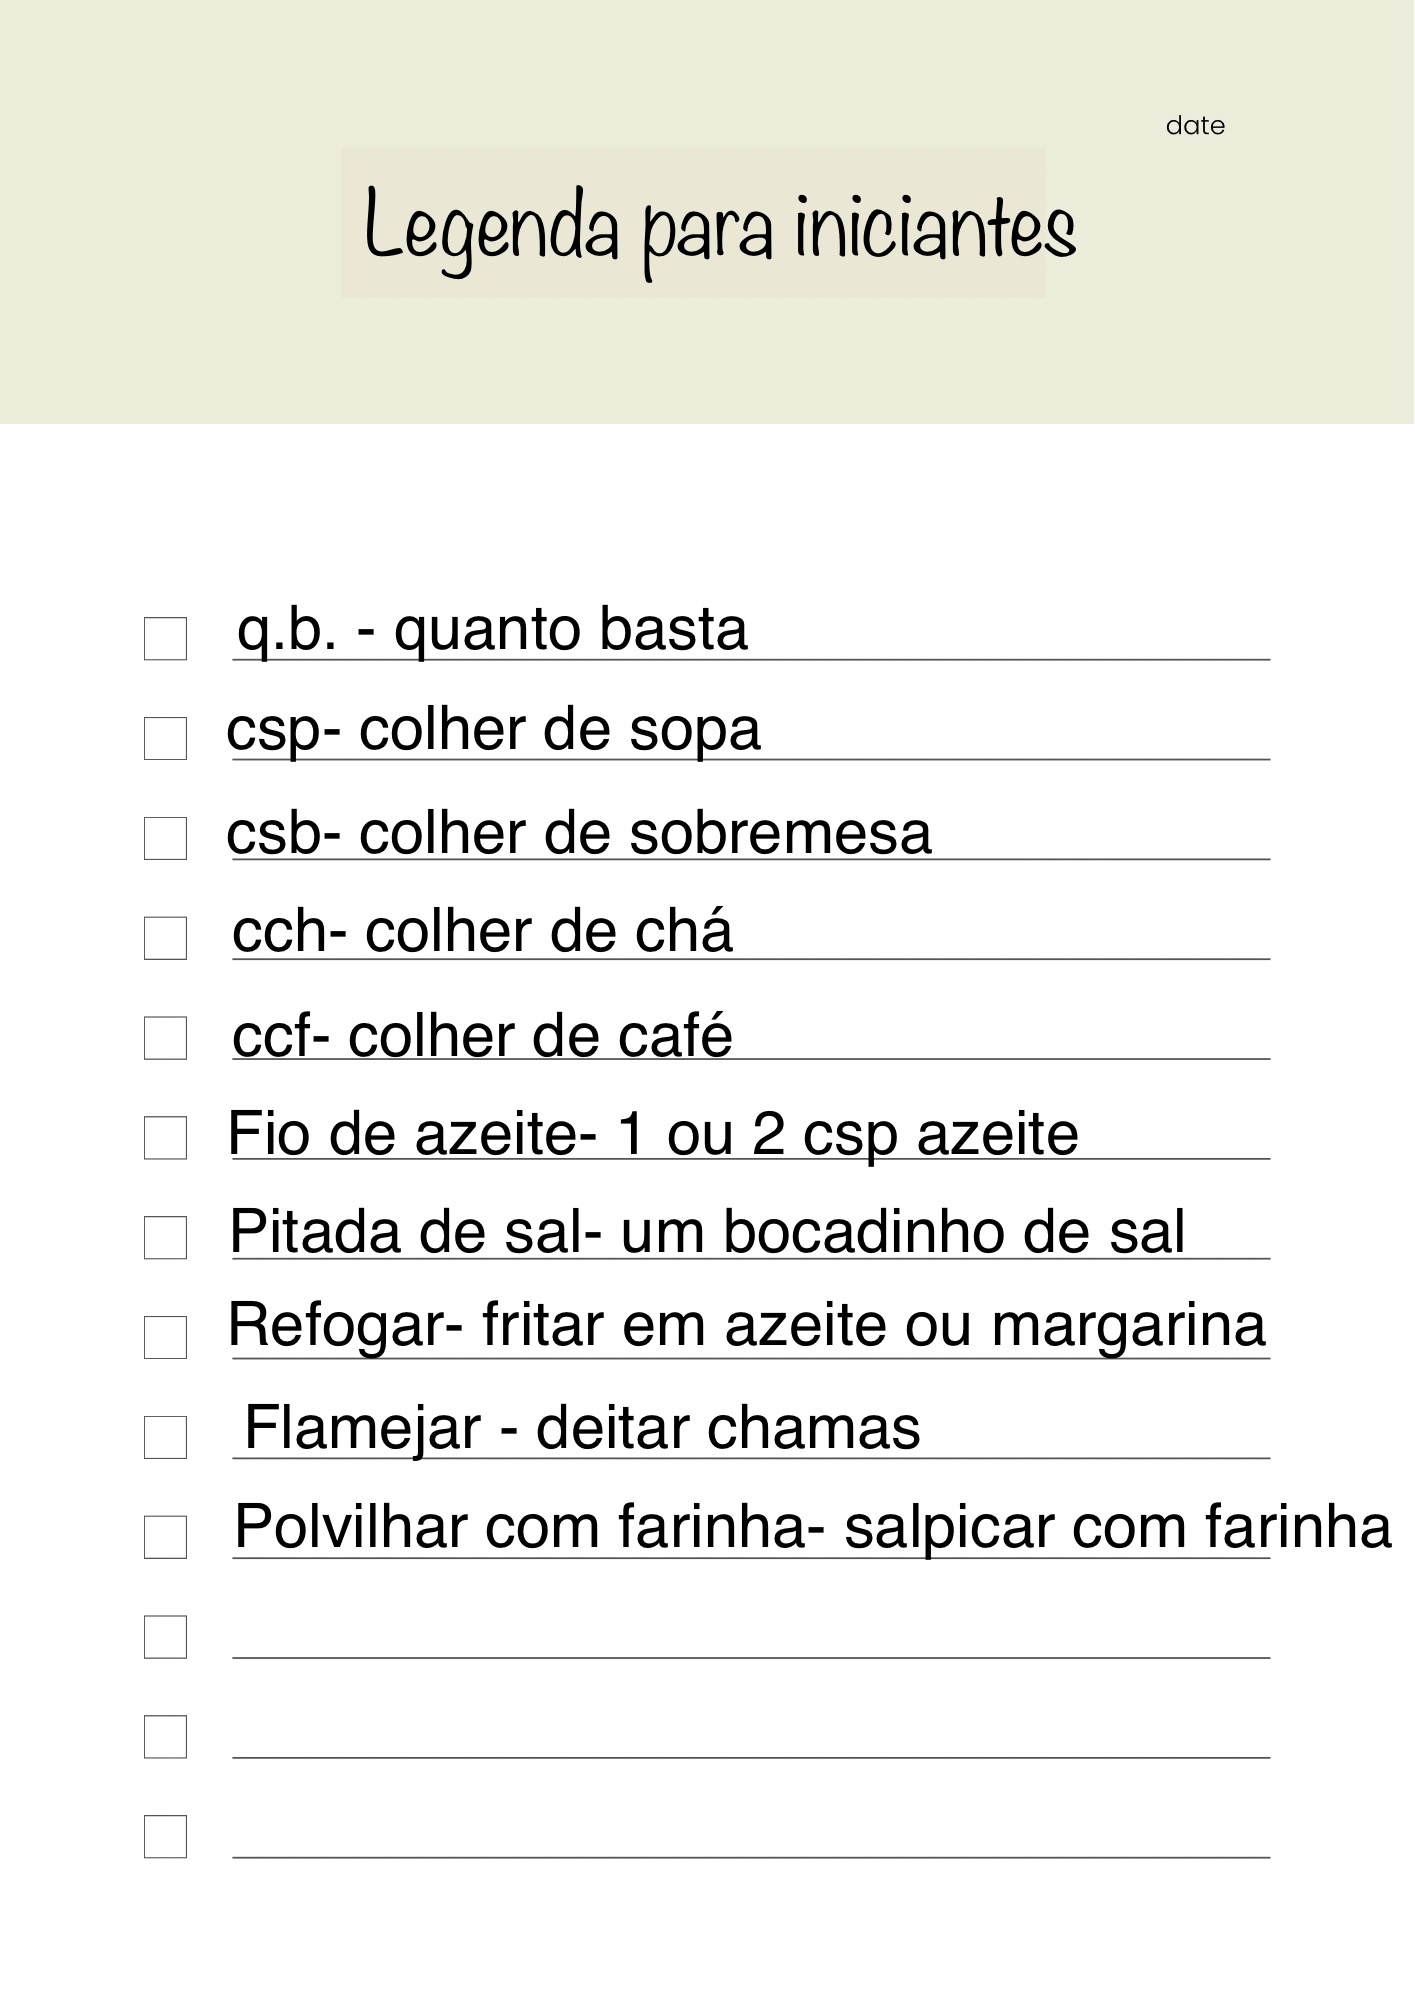Viewport: 1415px width, 2000px height.
Task: Select the 'Pitada de sal- um bocadinho de sal' text
Action: (x=706, y=1231)
